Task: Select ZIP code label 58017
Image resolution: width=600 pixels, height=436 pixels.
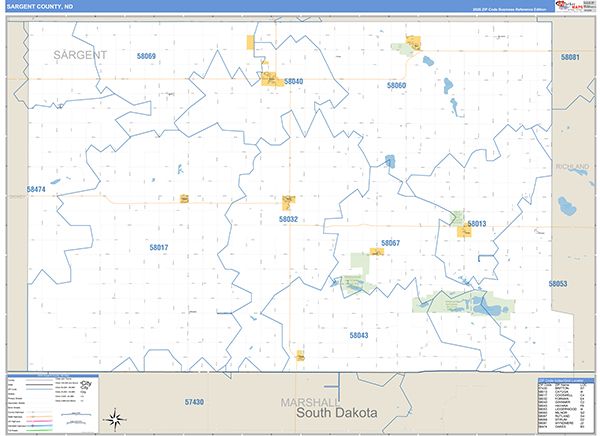Action: click(x=159, y=247)
